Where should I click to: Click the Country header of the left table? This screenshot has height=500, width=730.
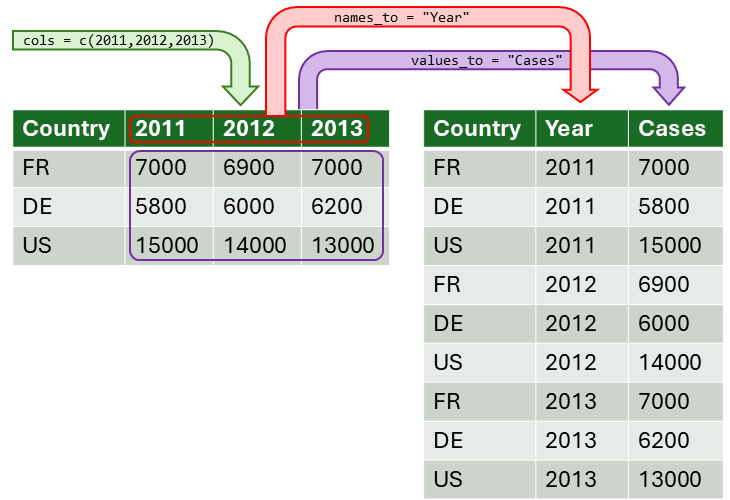tap(66, 129)
